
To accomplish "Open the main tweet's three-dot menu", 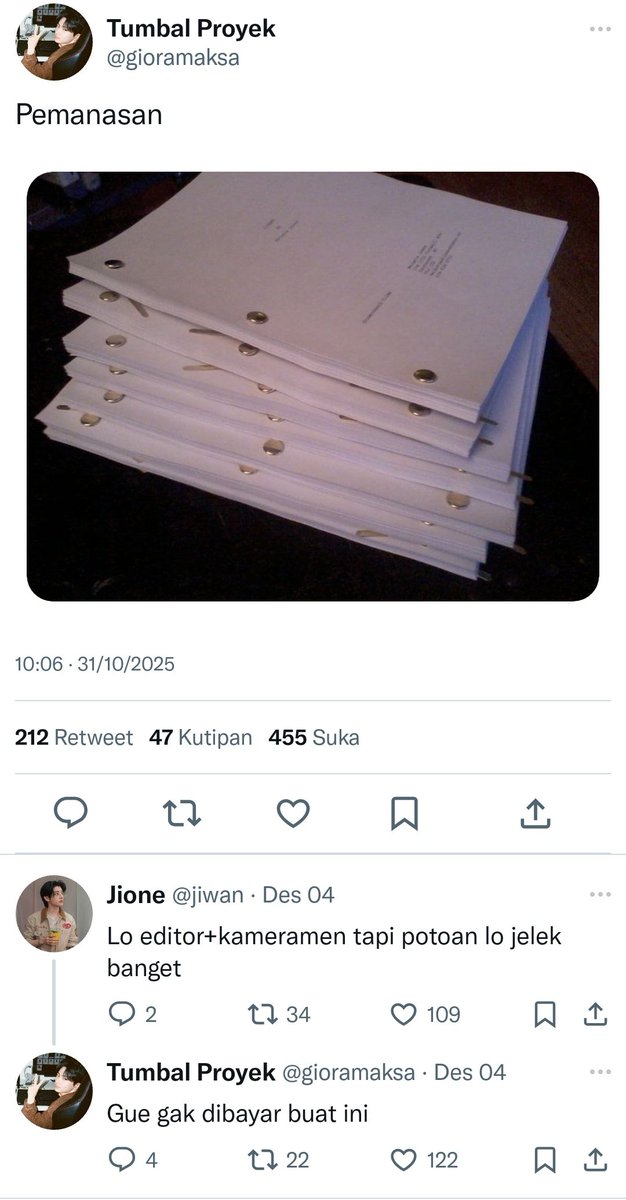I will click(599, 29).
